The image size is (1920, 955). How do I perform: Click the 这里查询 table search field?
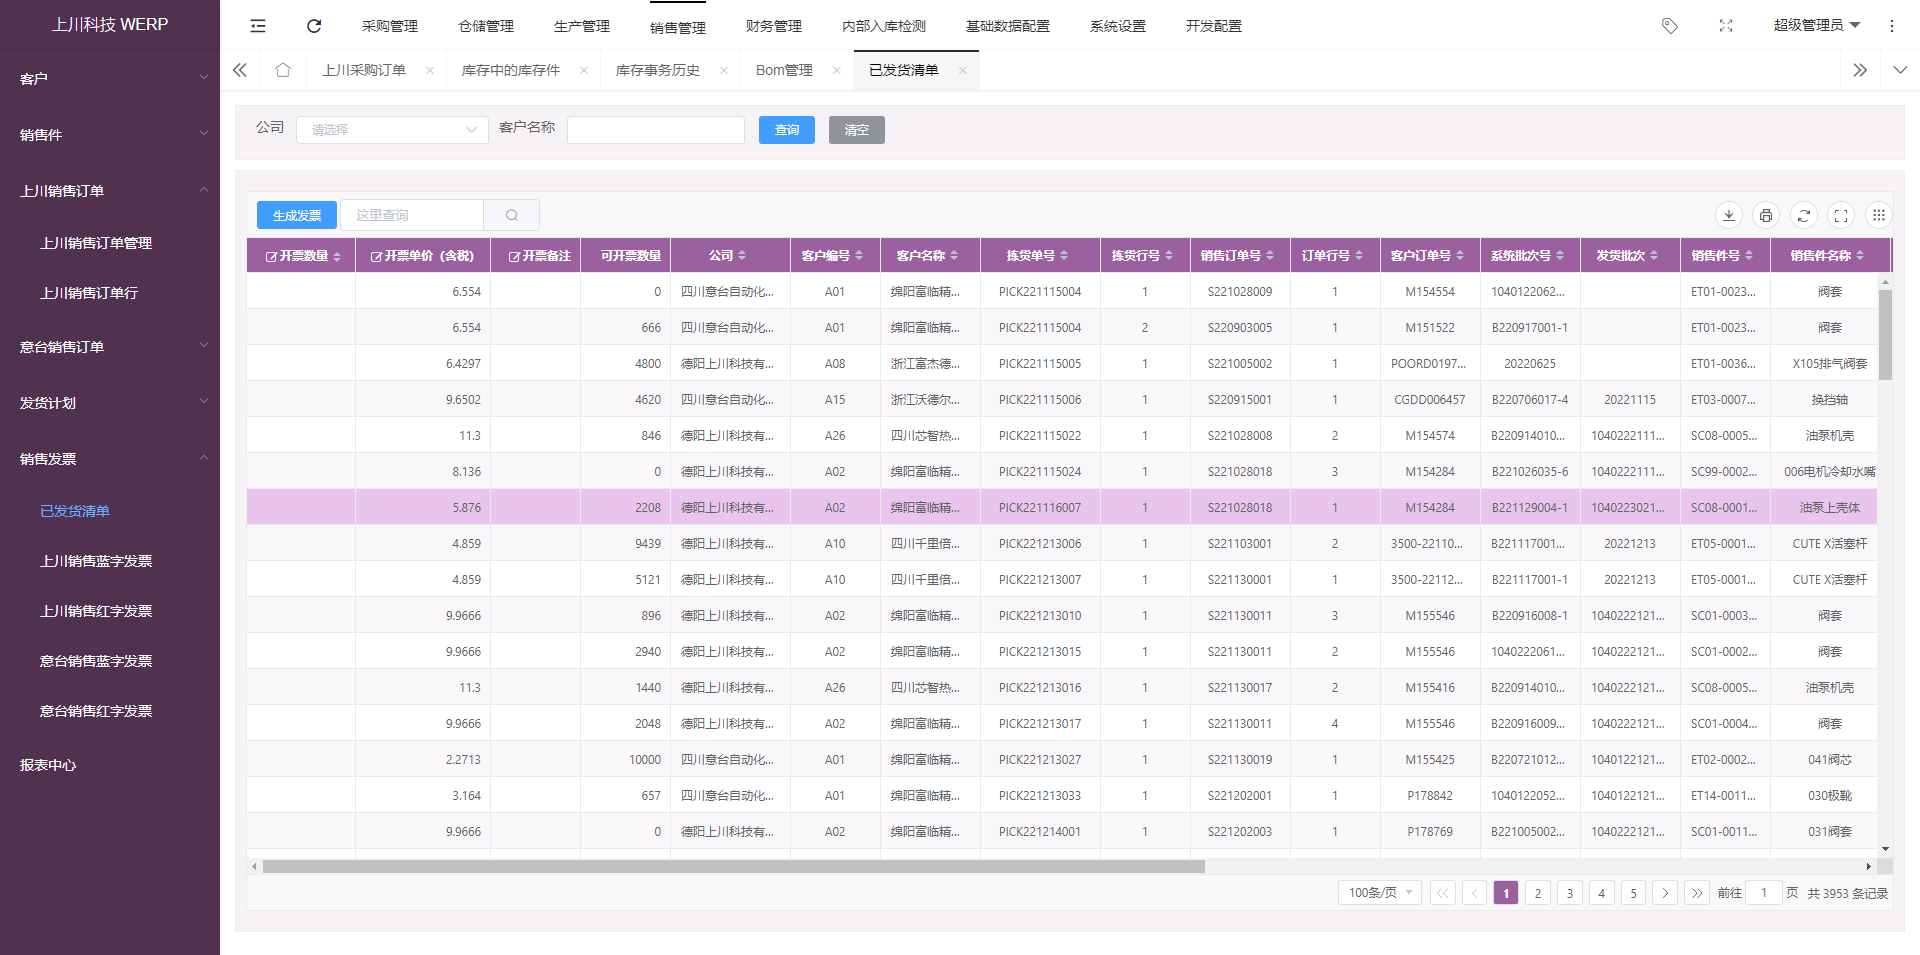click(x=412, y=215)
